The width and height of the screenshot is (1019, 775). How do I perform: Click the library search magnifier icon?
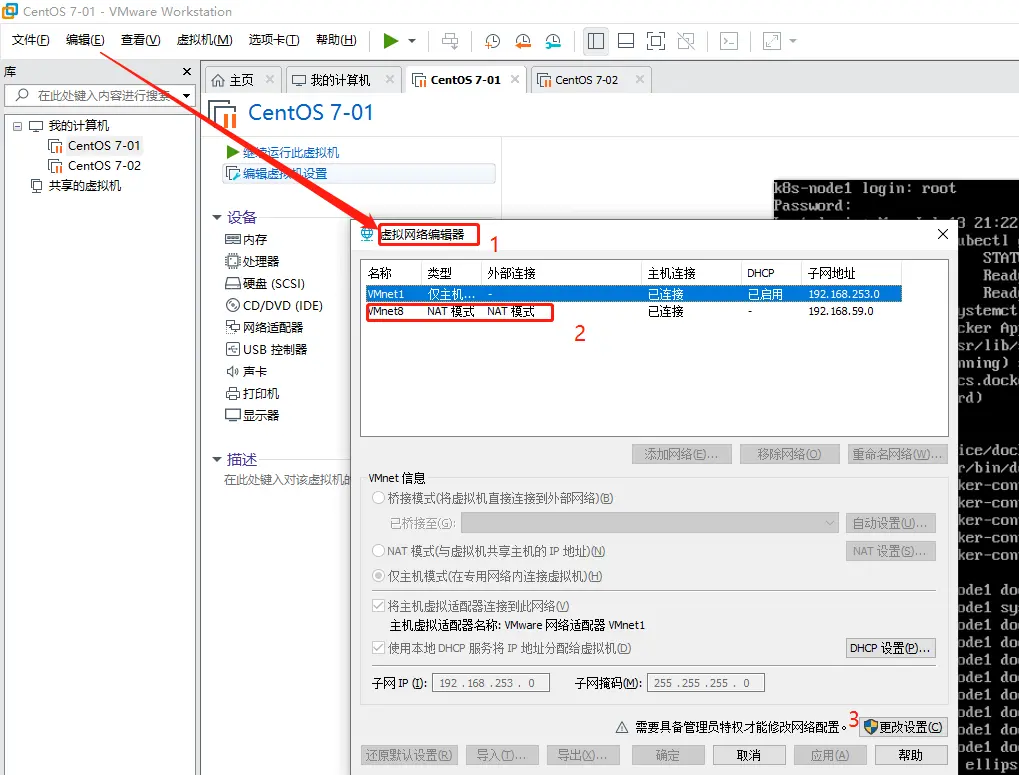click(22, 95)
